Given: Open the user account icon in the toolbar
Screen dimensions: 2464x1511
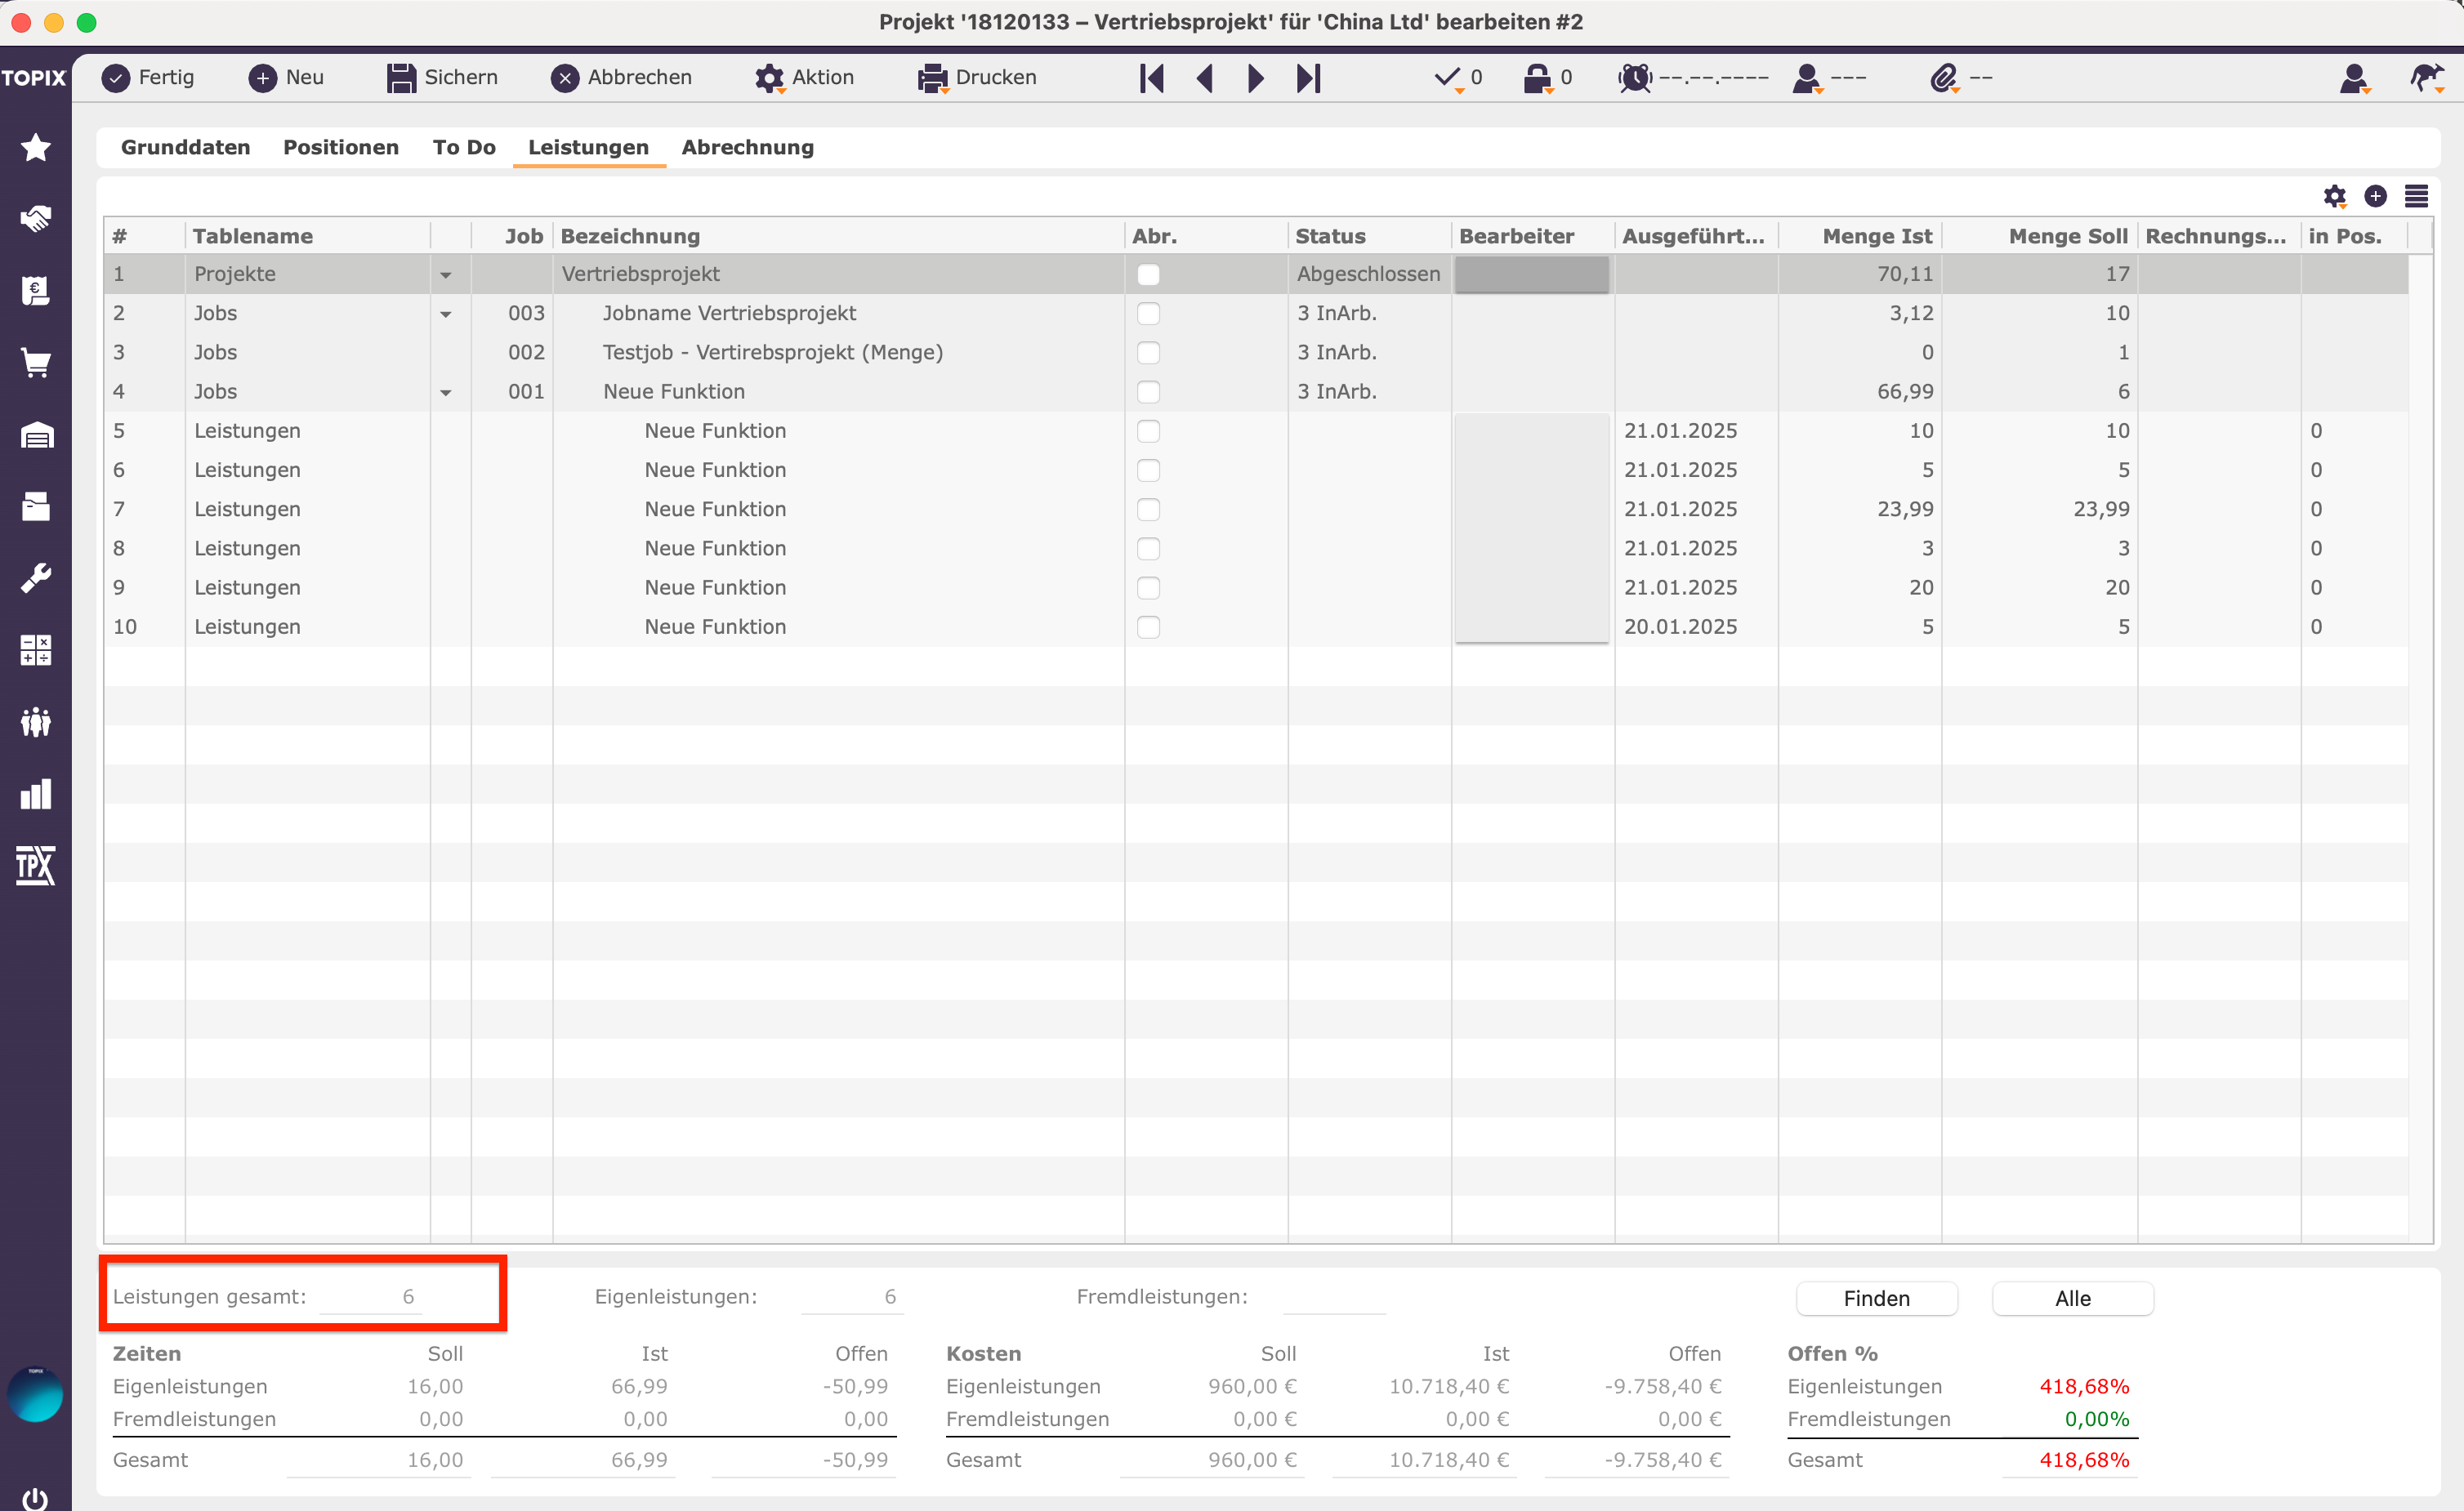Looking at the screenshot, I should [x=2355, y=78].
